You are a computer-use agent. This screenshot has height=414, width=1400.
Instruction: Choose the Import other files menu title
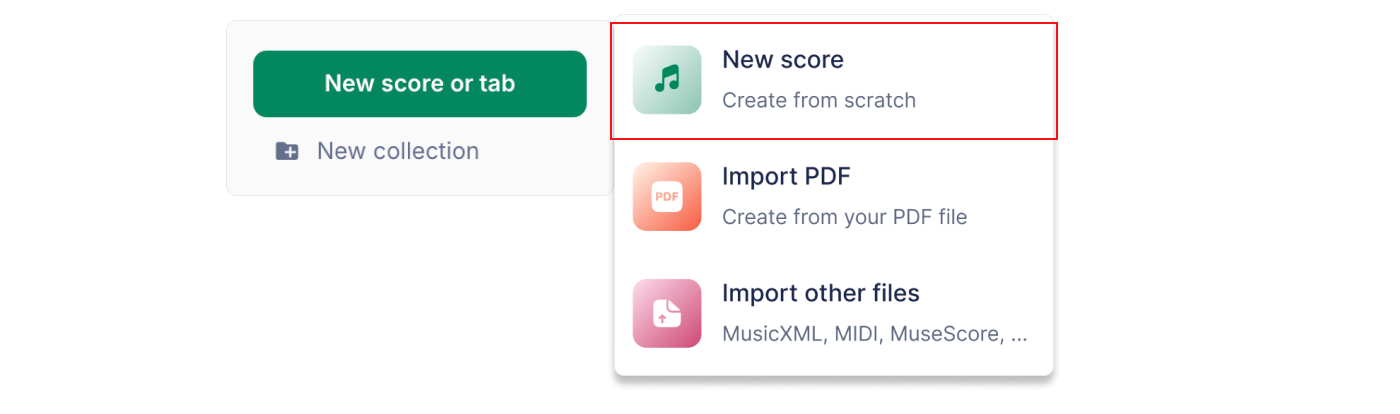click(x=821, y=293)
